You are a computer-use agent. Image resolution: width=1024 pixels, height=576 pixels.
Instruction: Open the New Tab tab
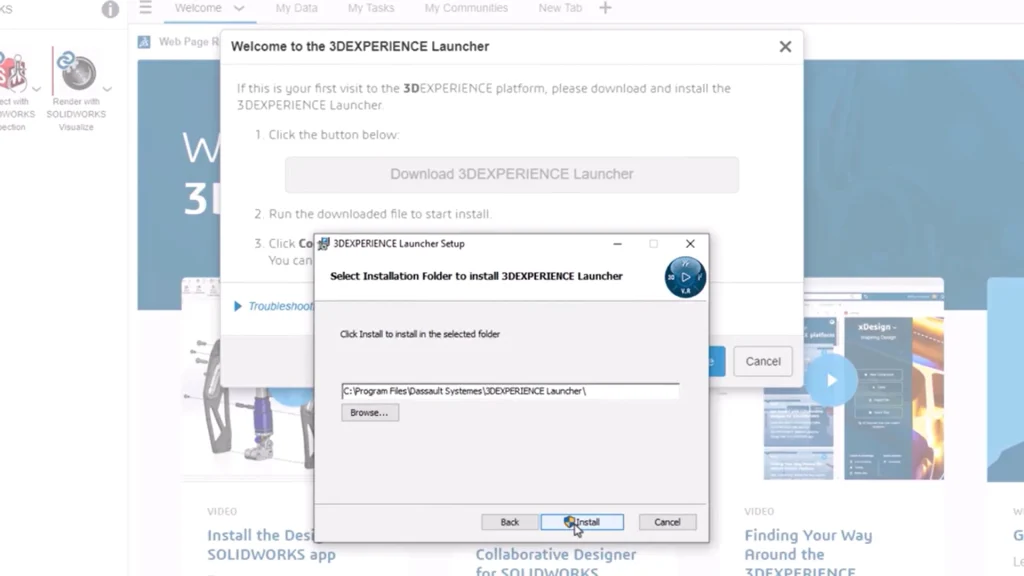click(x=560, y=8)
